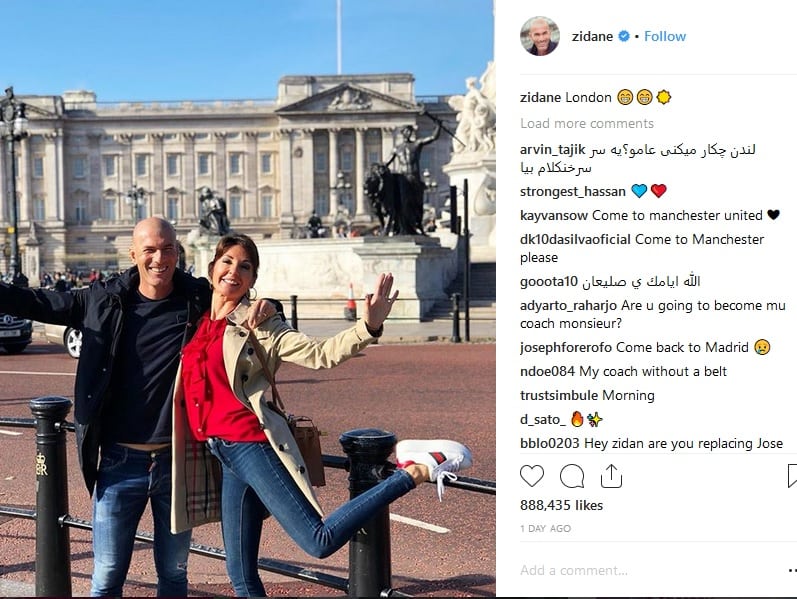View adyarto_raharjo's profile

568,306
